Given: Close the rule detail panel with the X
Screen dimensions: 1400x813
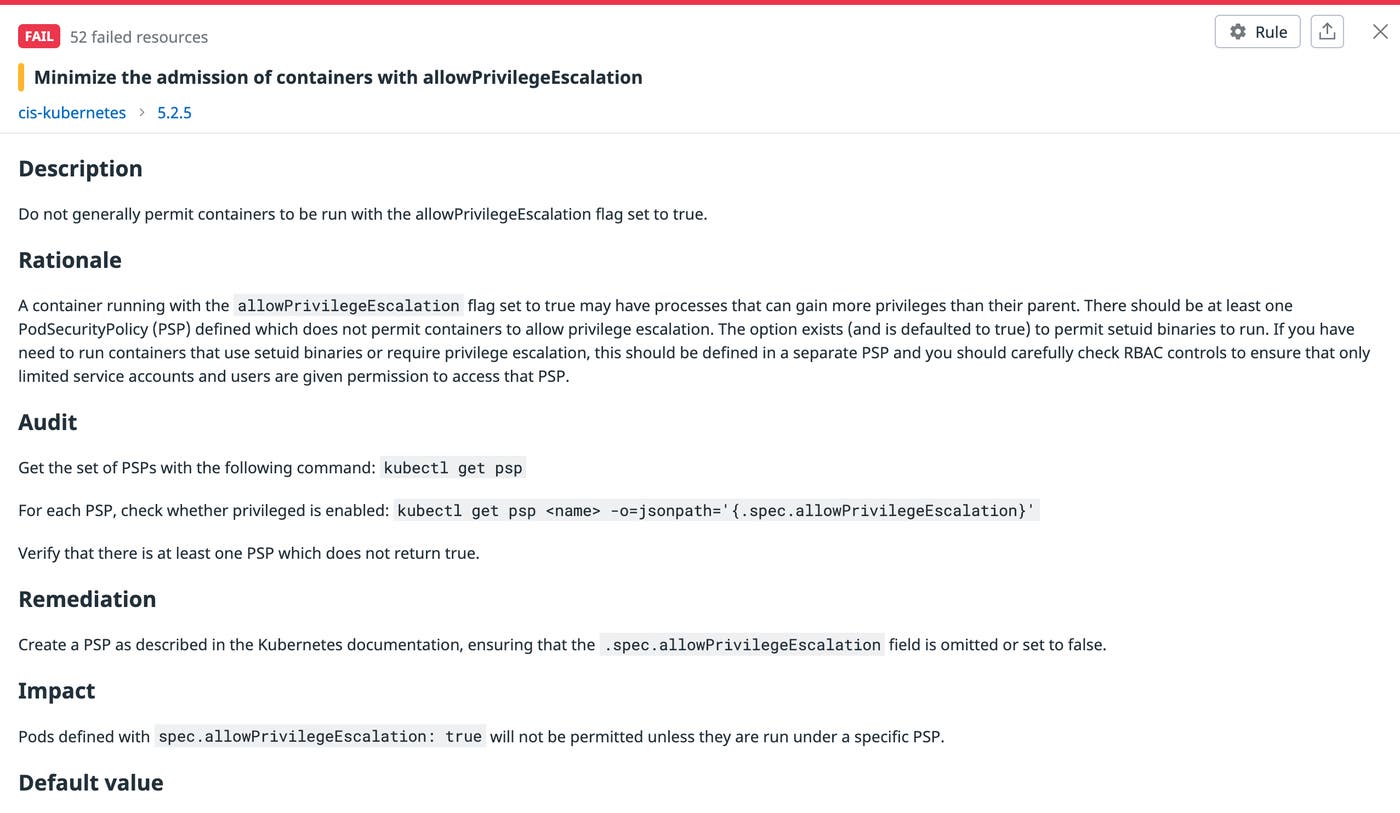Looking at the screenshot, I should pyautogui.click(x=1380, y=31).
